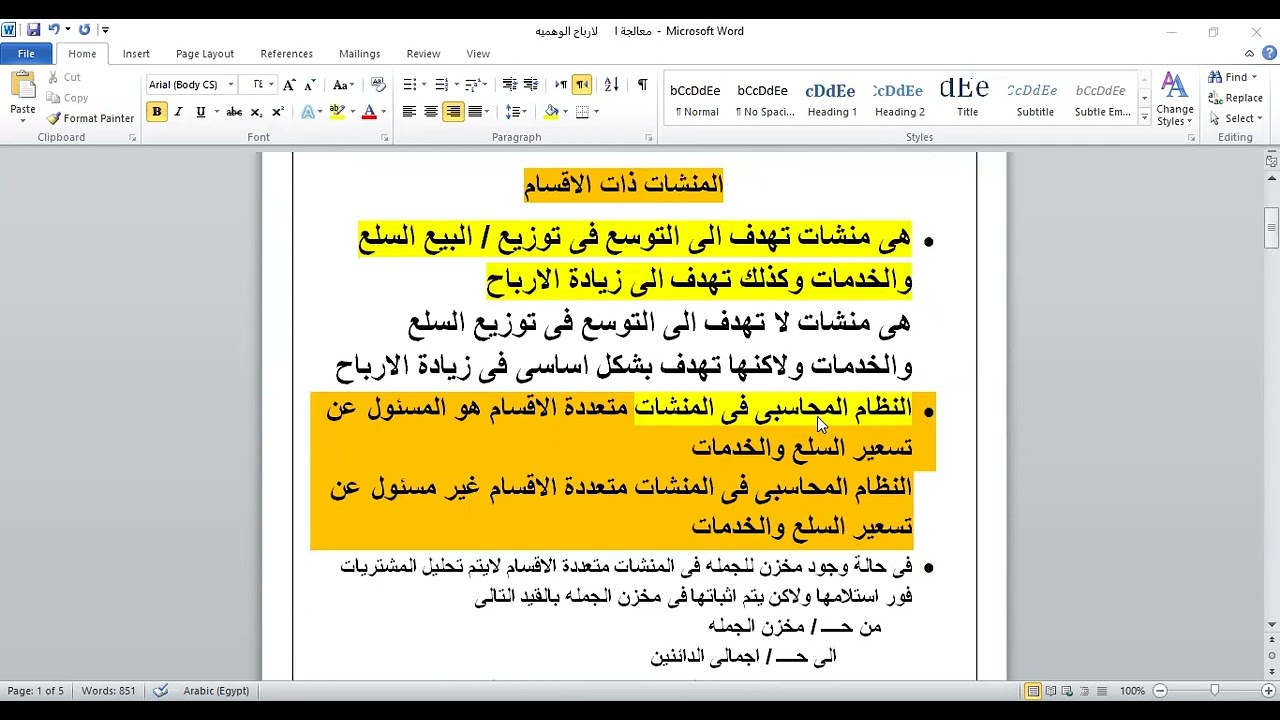Set left-to-right text direction

561,85
